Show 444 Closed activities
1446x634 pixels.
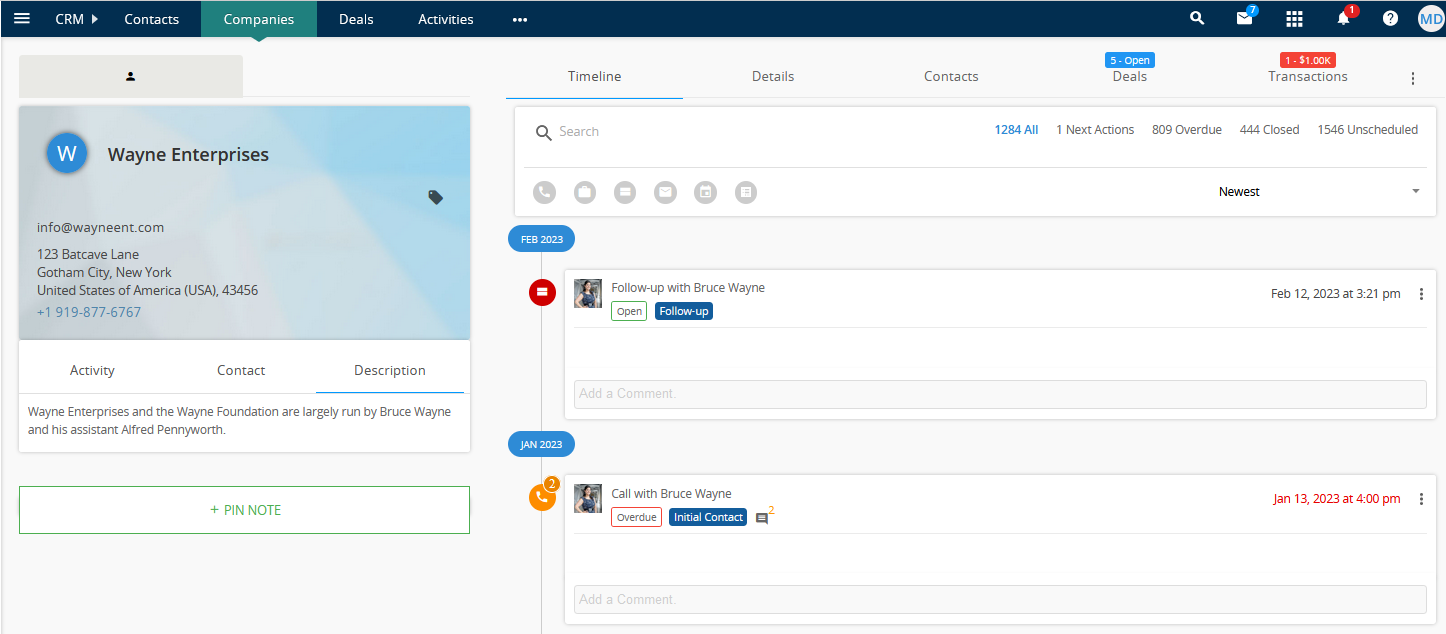(x=1270, y=130)
